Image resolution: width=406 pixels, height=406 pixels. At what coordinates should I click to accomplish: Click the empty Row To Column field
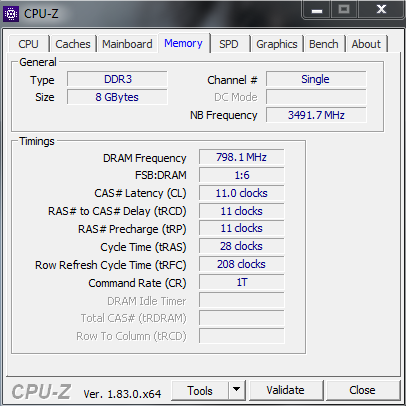click(x=242, y=336)
